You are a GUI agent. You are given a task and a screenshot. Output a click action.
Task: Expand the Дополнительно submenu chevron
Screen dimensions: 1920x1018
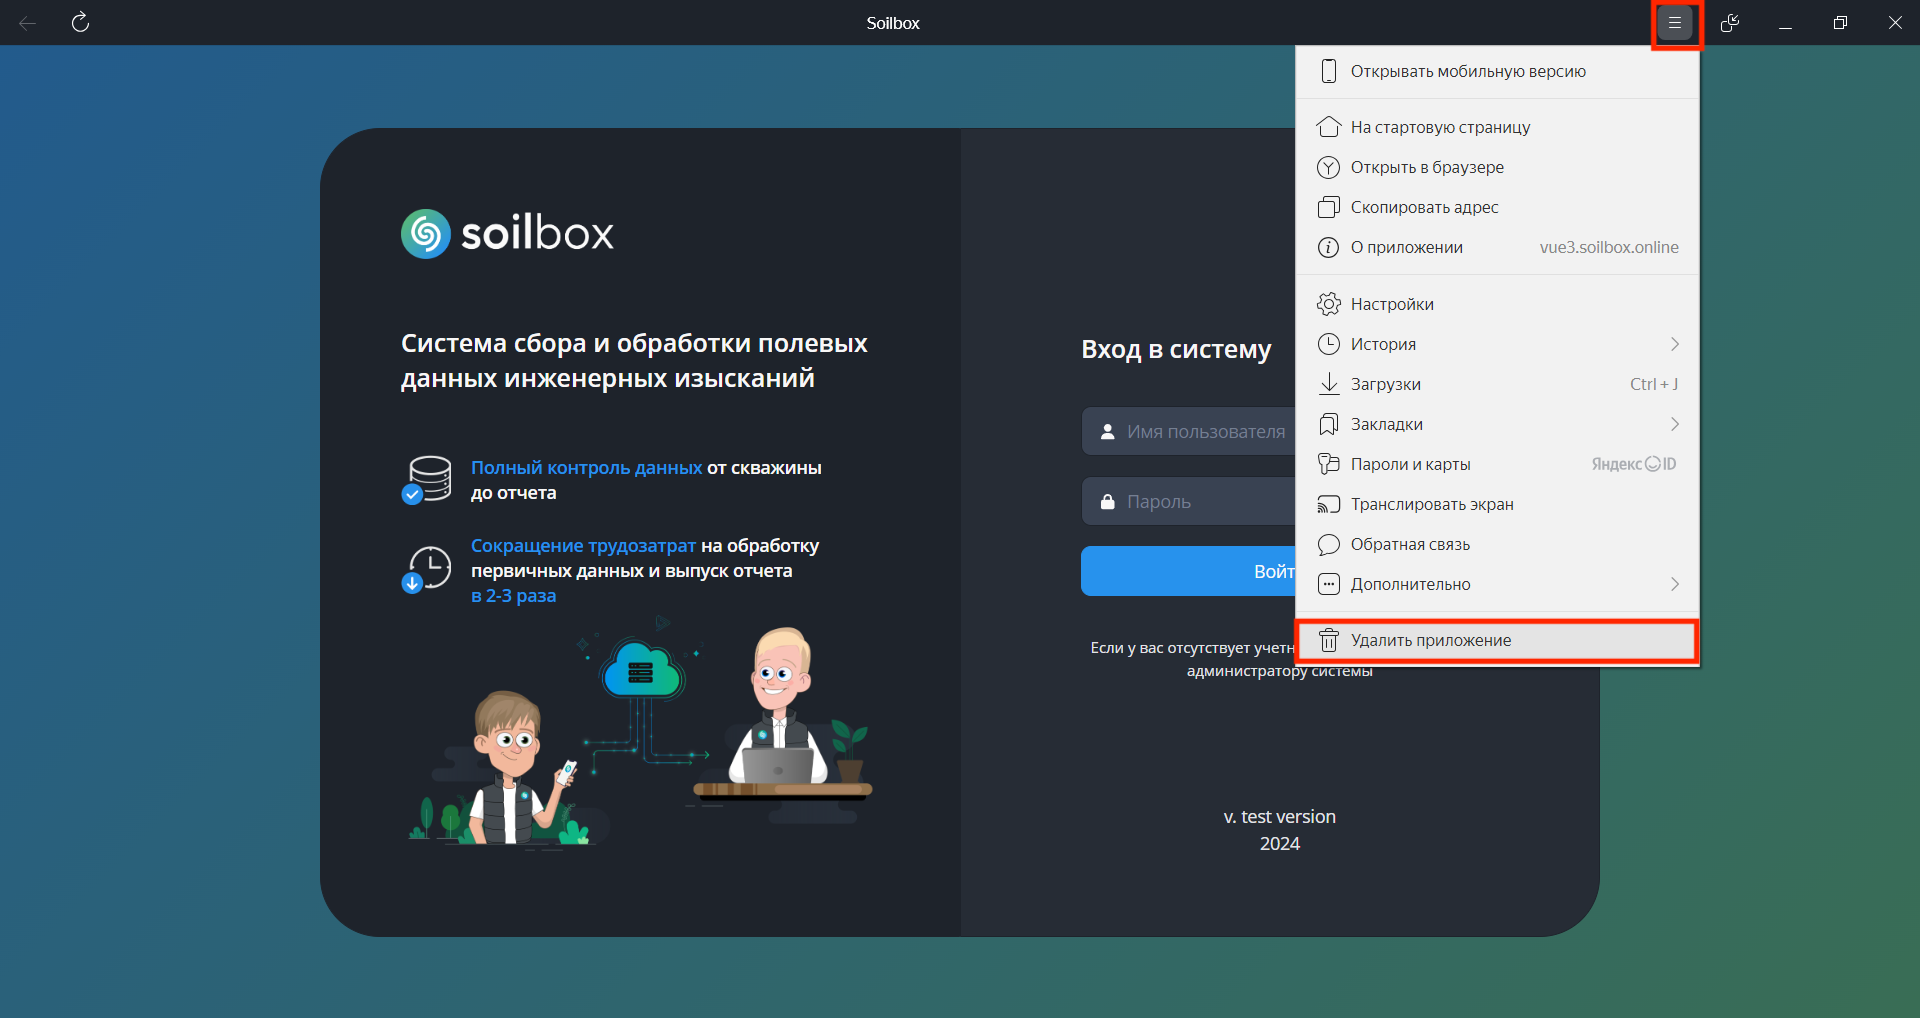pyautogui.click(x=1674, y=584)
